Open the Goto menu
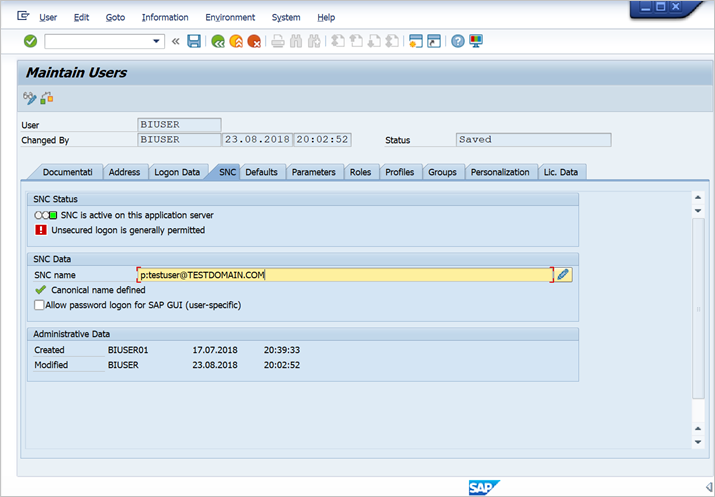715x497 pixels. coord(115,17)
